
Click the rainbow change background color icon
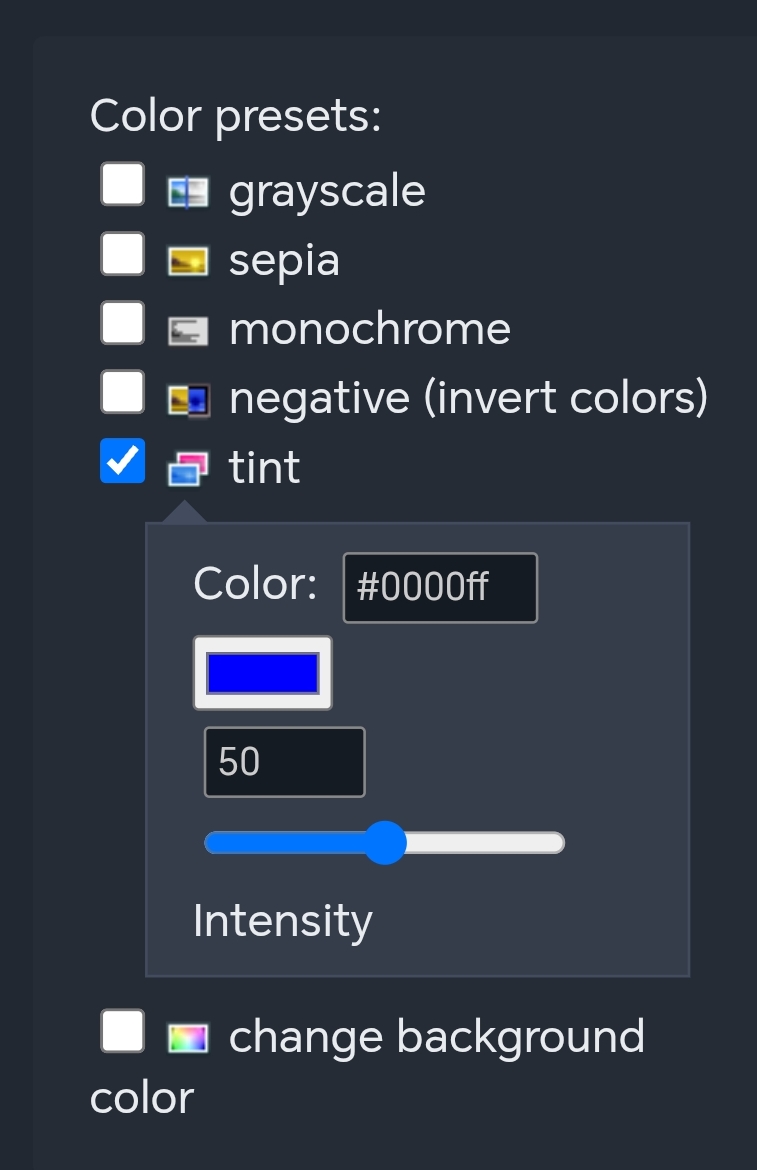pos(188,1038)
